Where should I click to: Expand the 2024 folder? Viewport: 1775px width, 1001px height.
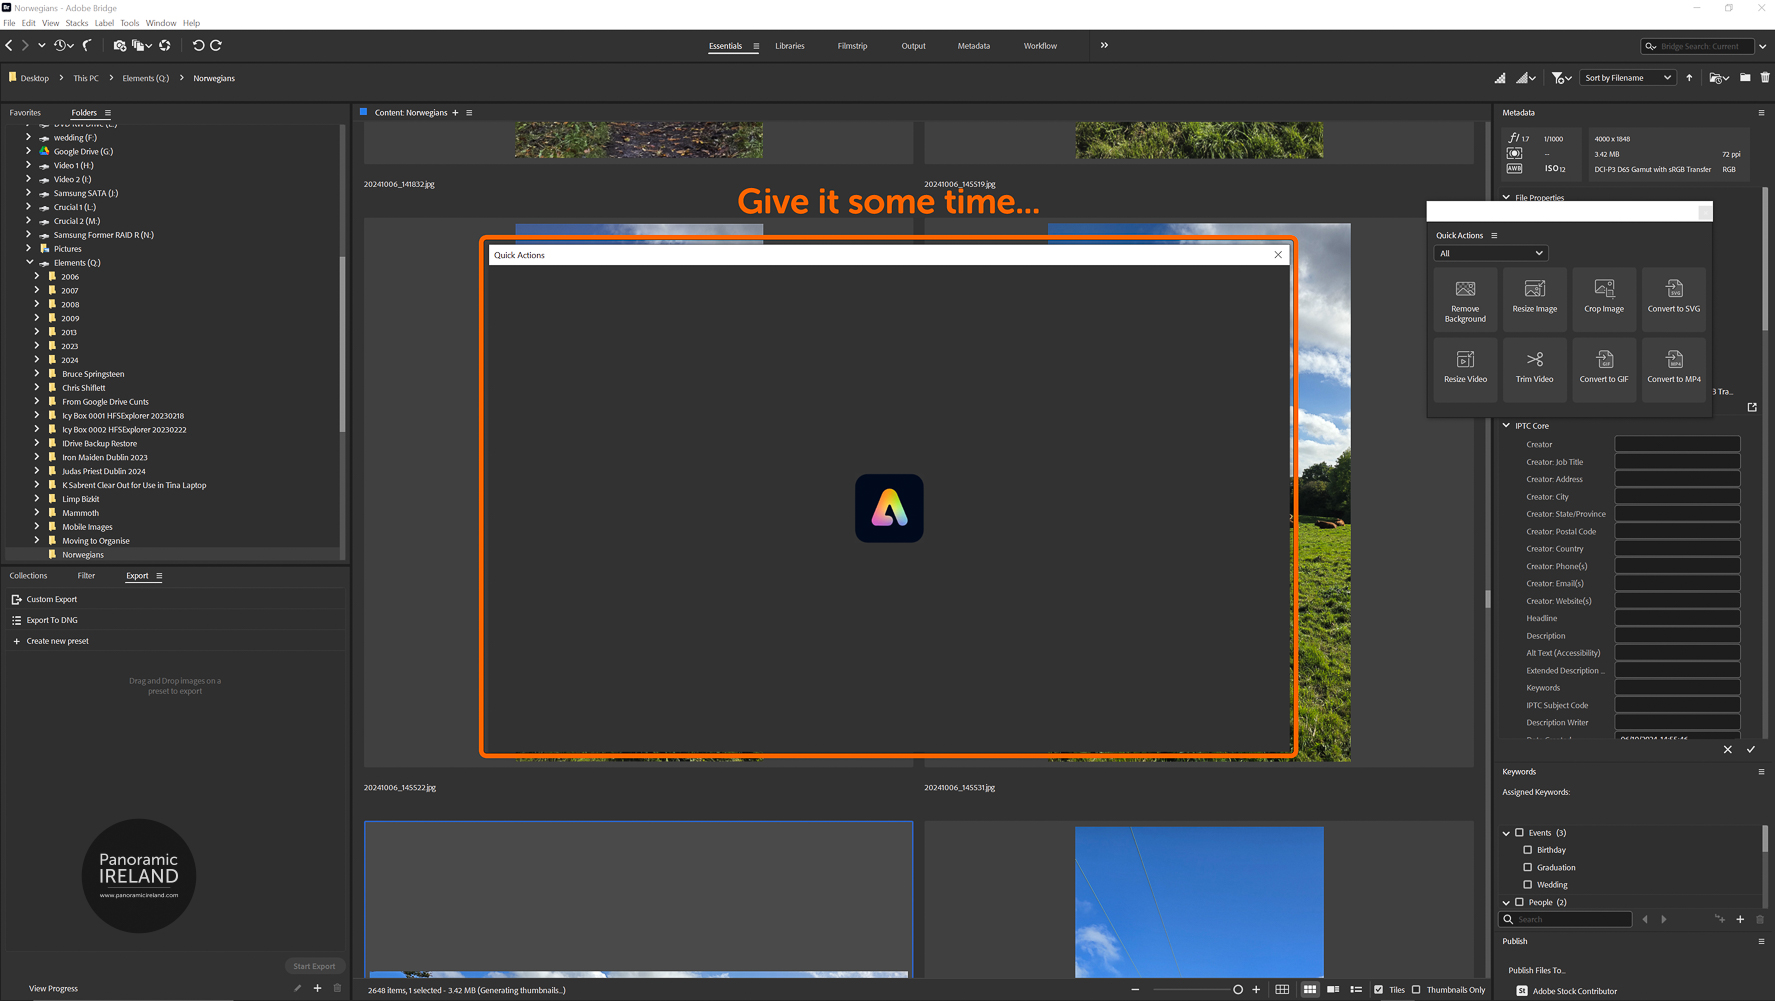[x=37, y=360]
